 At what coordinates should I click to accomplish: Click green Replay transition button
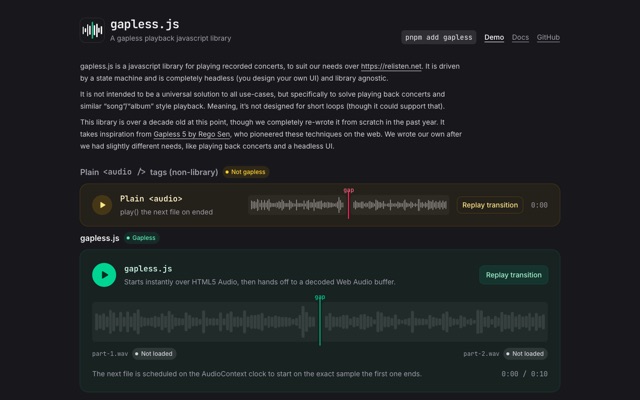tap(513, 275)
